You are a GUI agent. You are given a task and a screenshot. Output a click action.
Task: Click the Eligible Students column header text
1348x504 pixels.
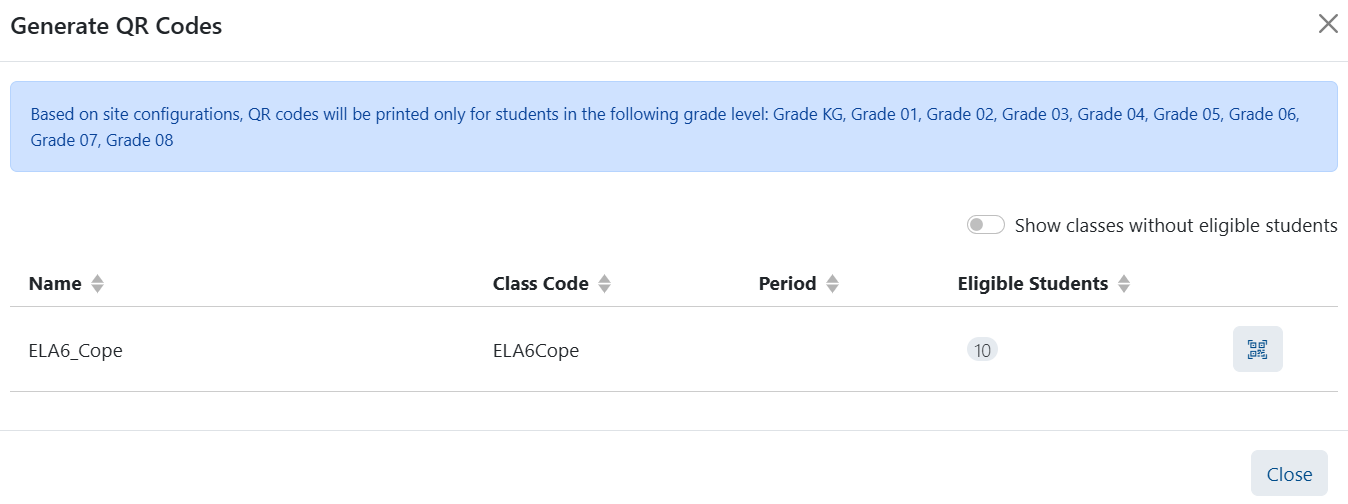click(1032, 284)
